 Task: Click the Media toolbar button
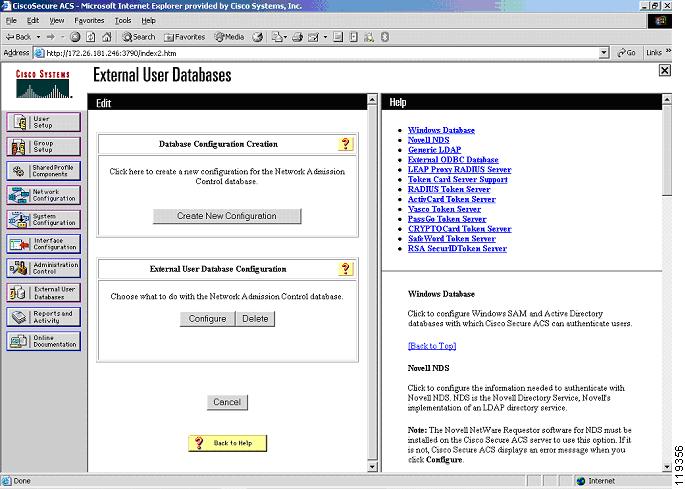pos(229,37)
